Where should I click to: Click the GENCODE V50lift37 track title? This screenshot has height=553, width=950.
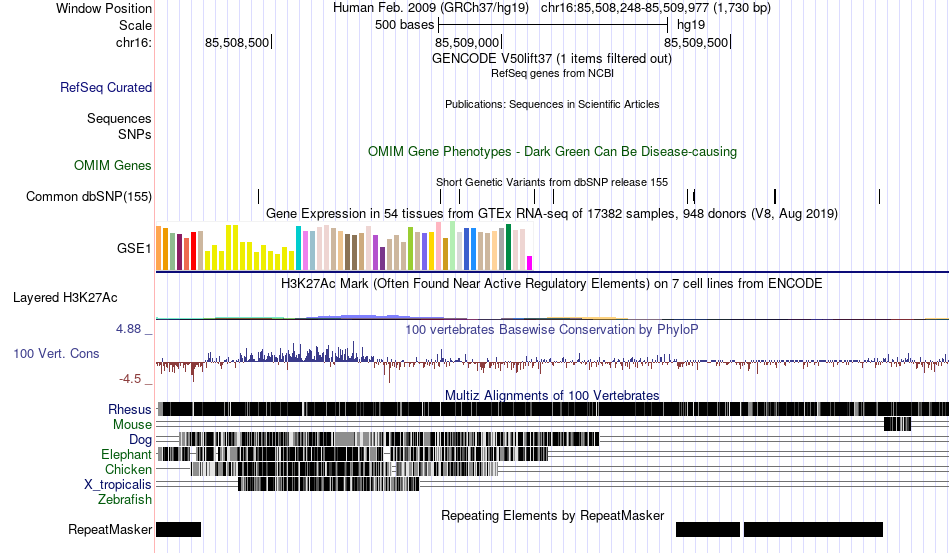click(x=552, y=59)
